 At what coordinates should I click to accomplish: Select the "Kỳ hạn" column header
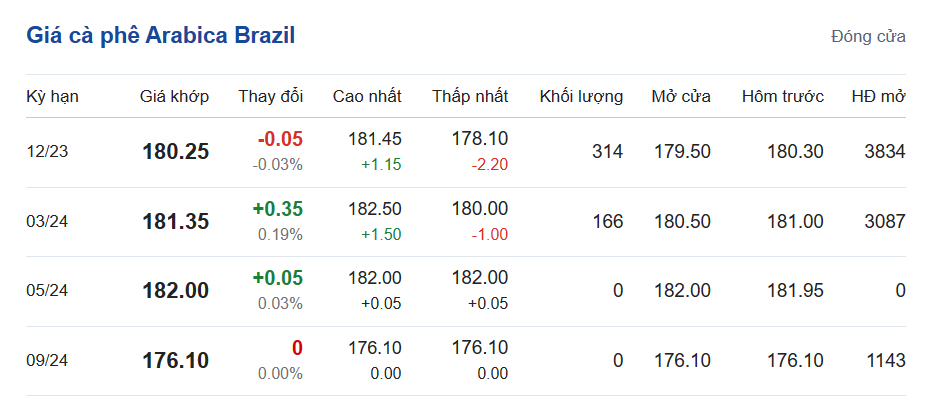coord(52,97)
